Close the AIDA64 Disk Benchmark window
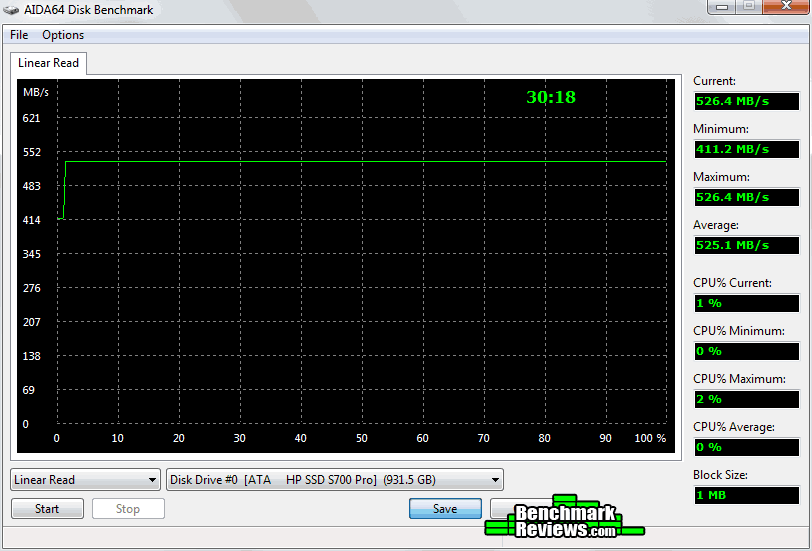This screenshot has height=551, width=812. tap(783, 8)
